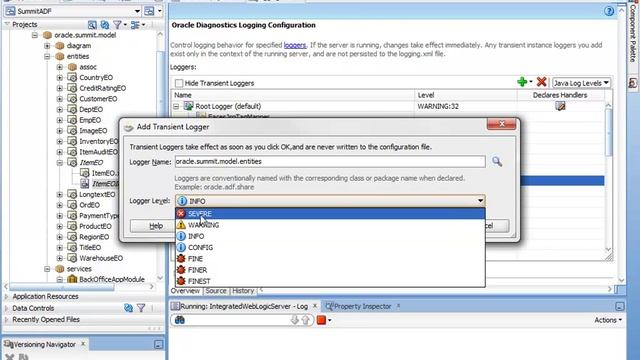640x360 pixels.
Task: Click the Data Controls refresh icon
Action: pyautogui.click(x=128, y=308)
